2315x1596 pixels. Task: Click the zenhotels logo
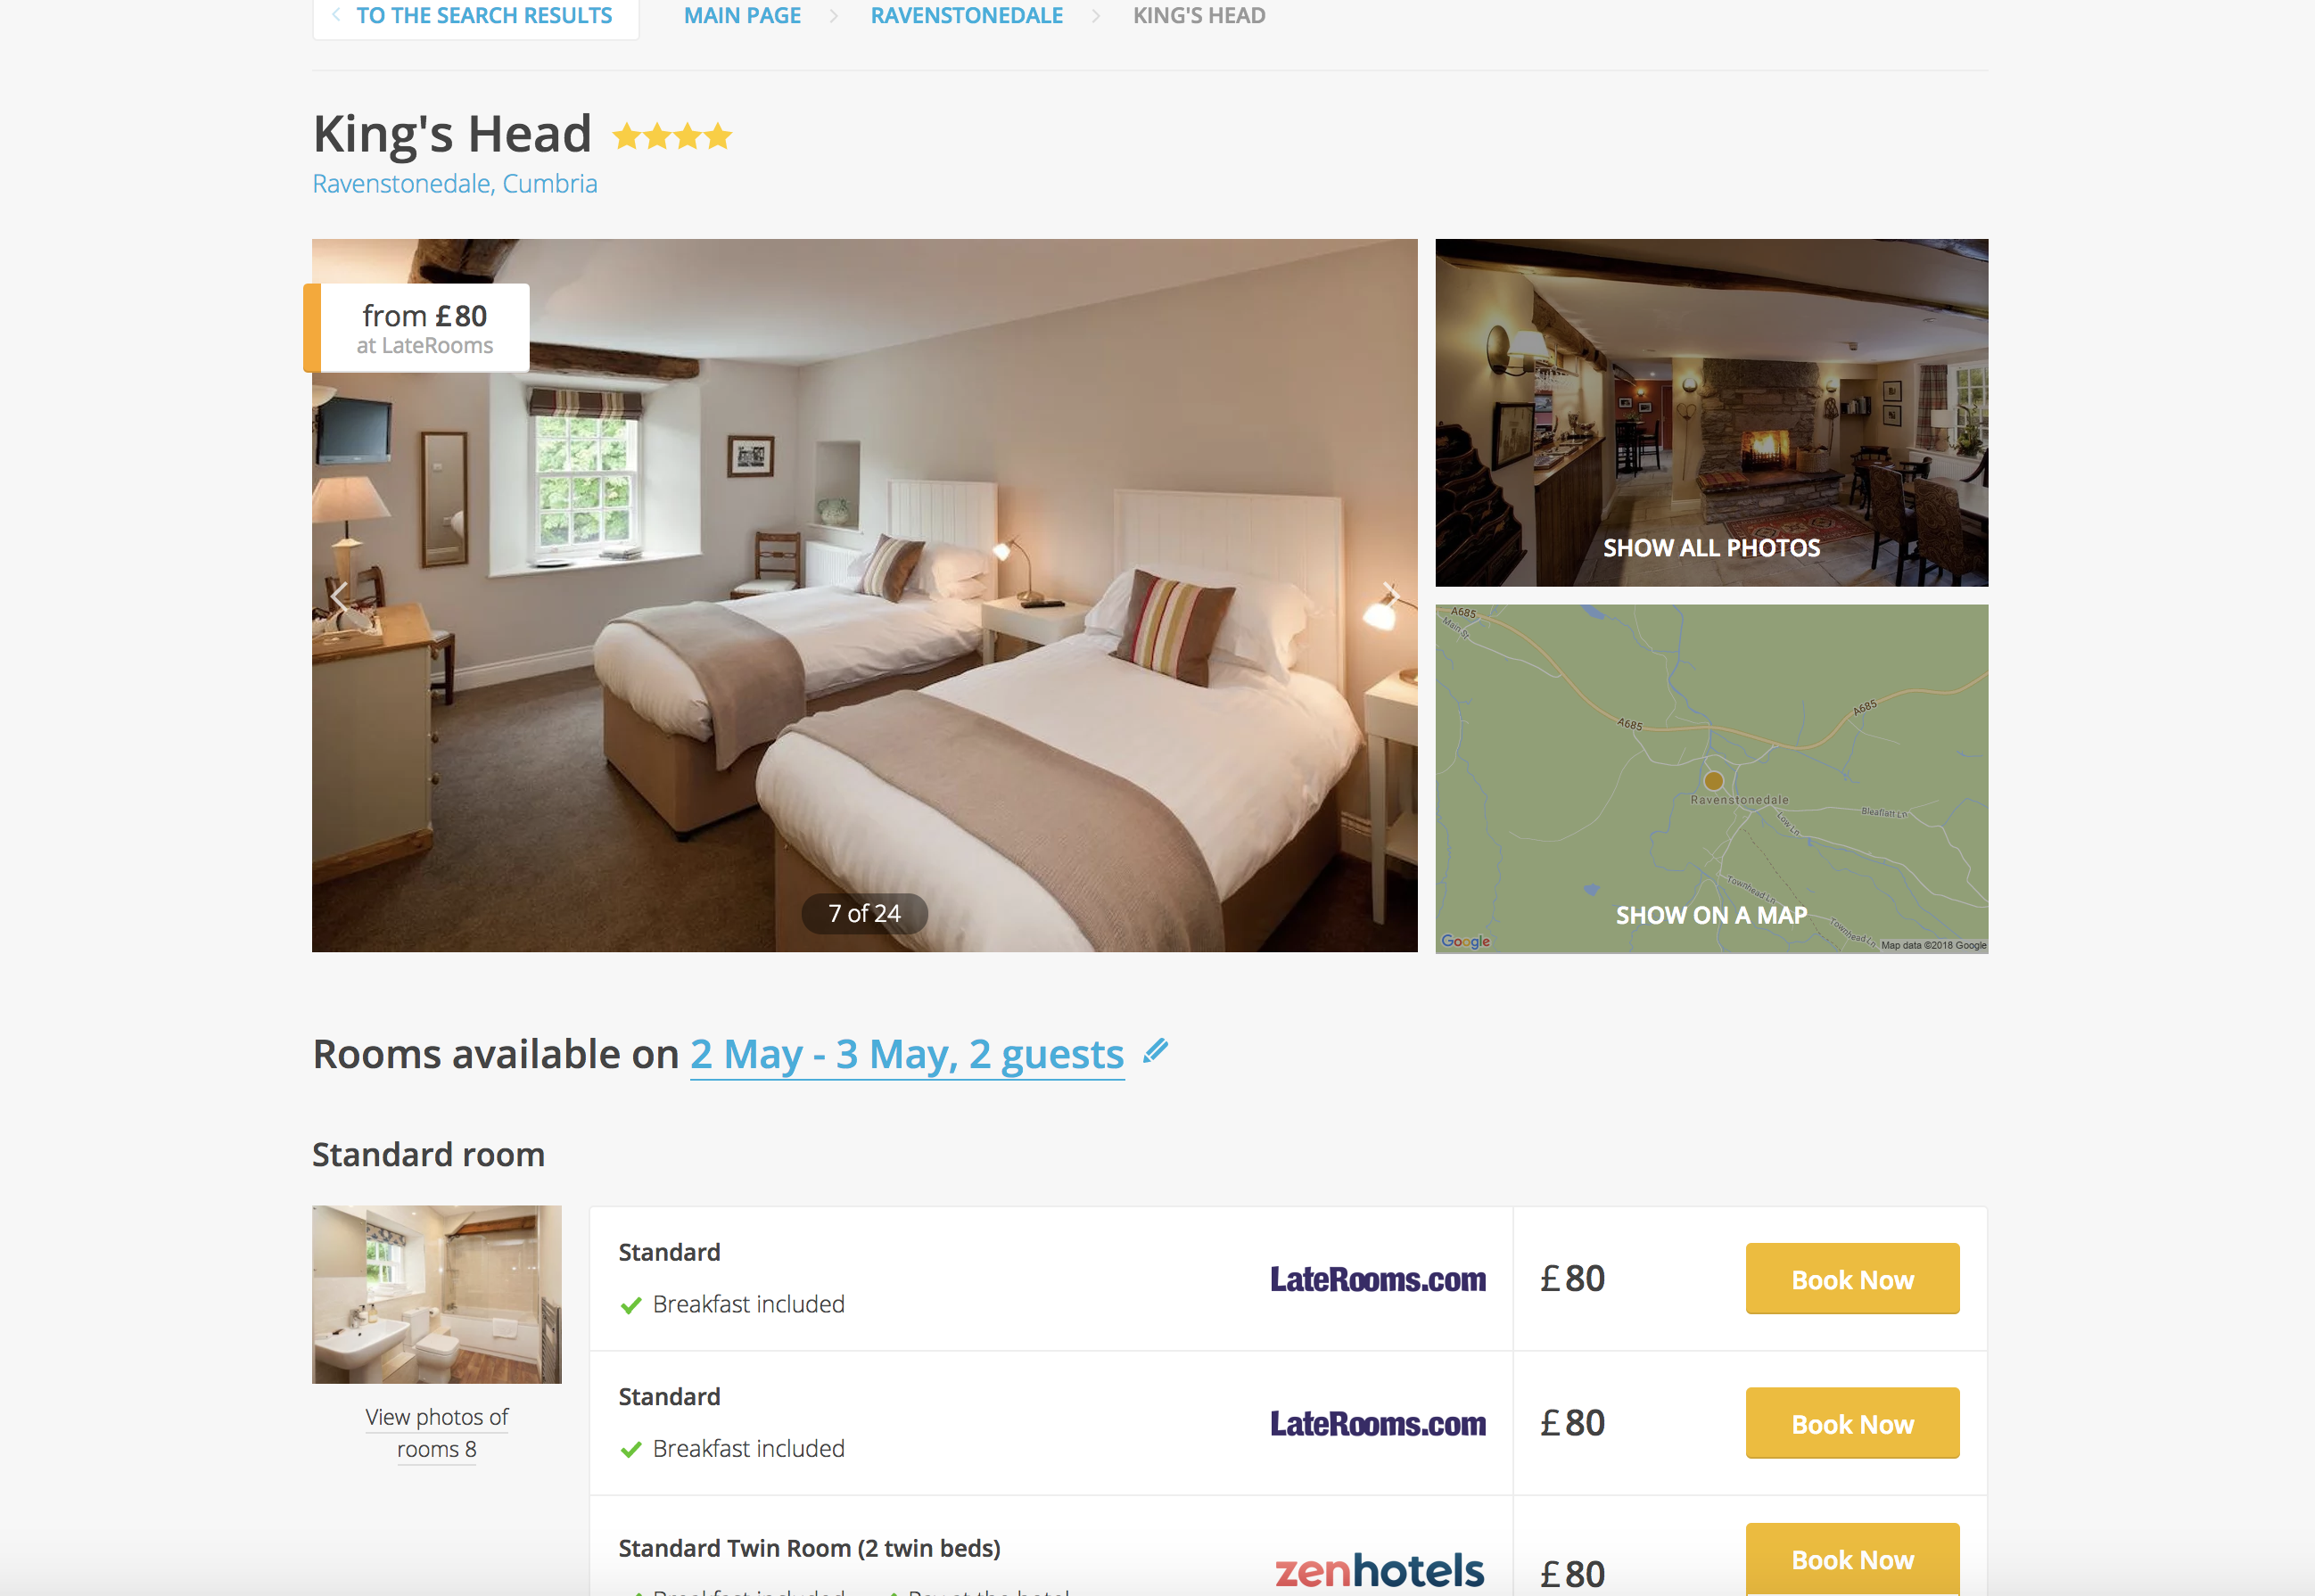coord(1379,1570)
